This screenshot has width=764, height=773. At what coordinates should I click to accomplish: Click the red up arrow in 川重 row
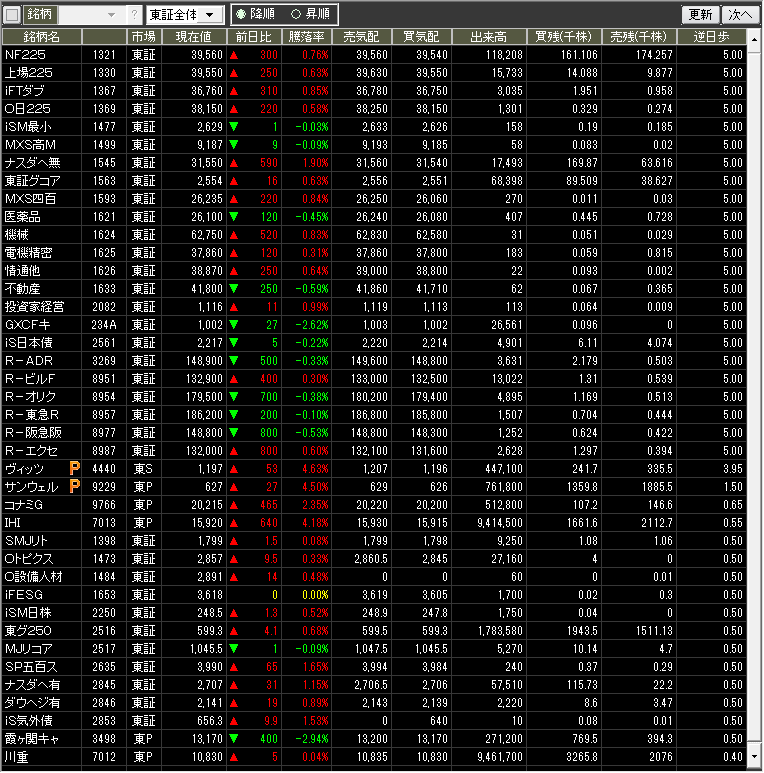[x=234, y=757]
